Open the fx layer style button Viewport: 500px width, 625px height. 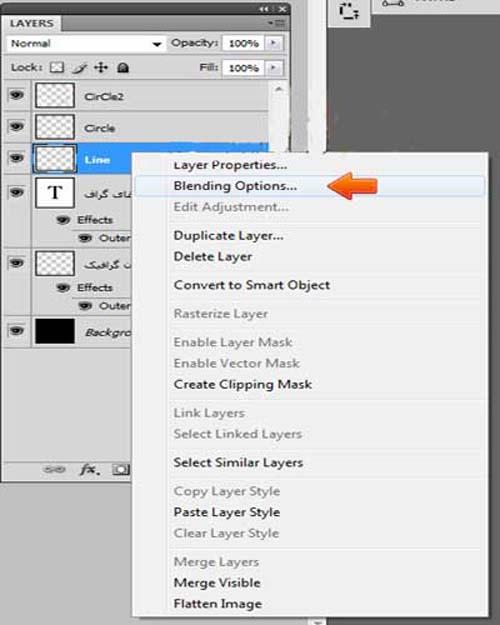coord(89,470)
